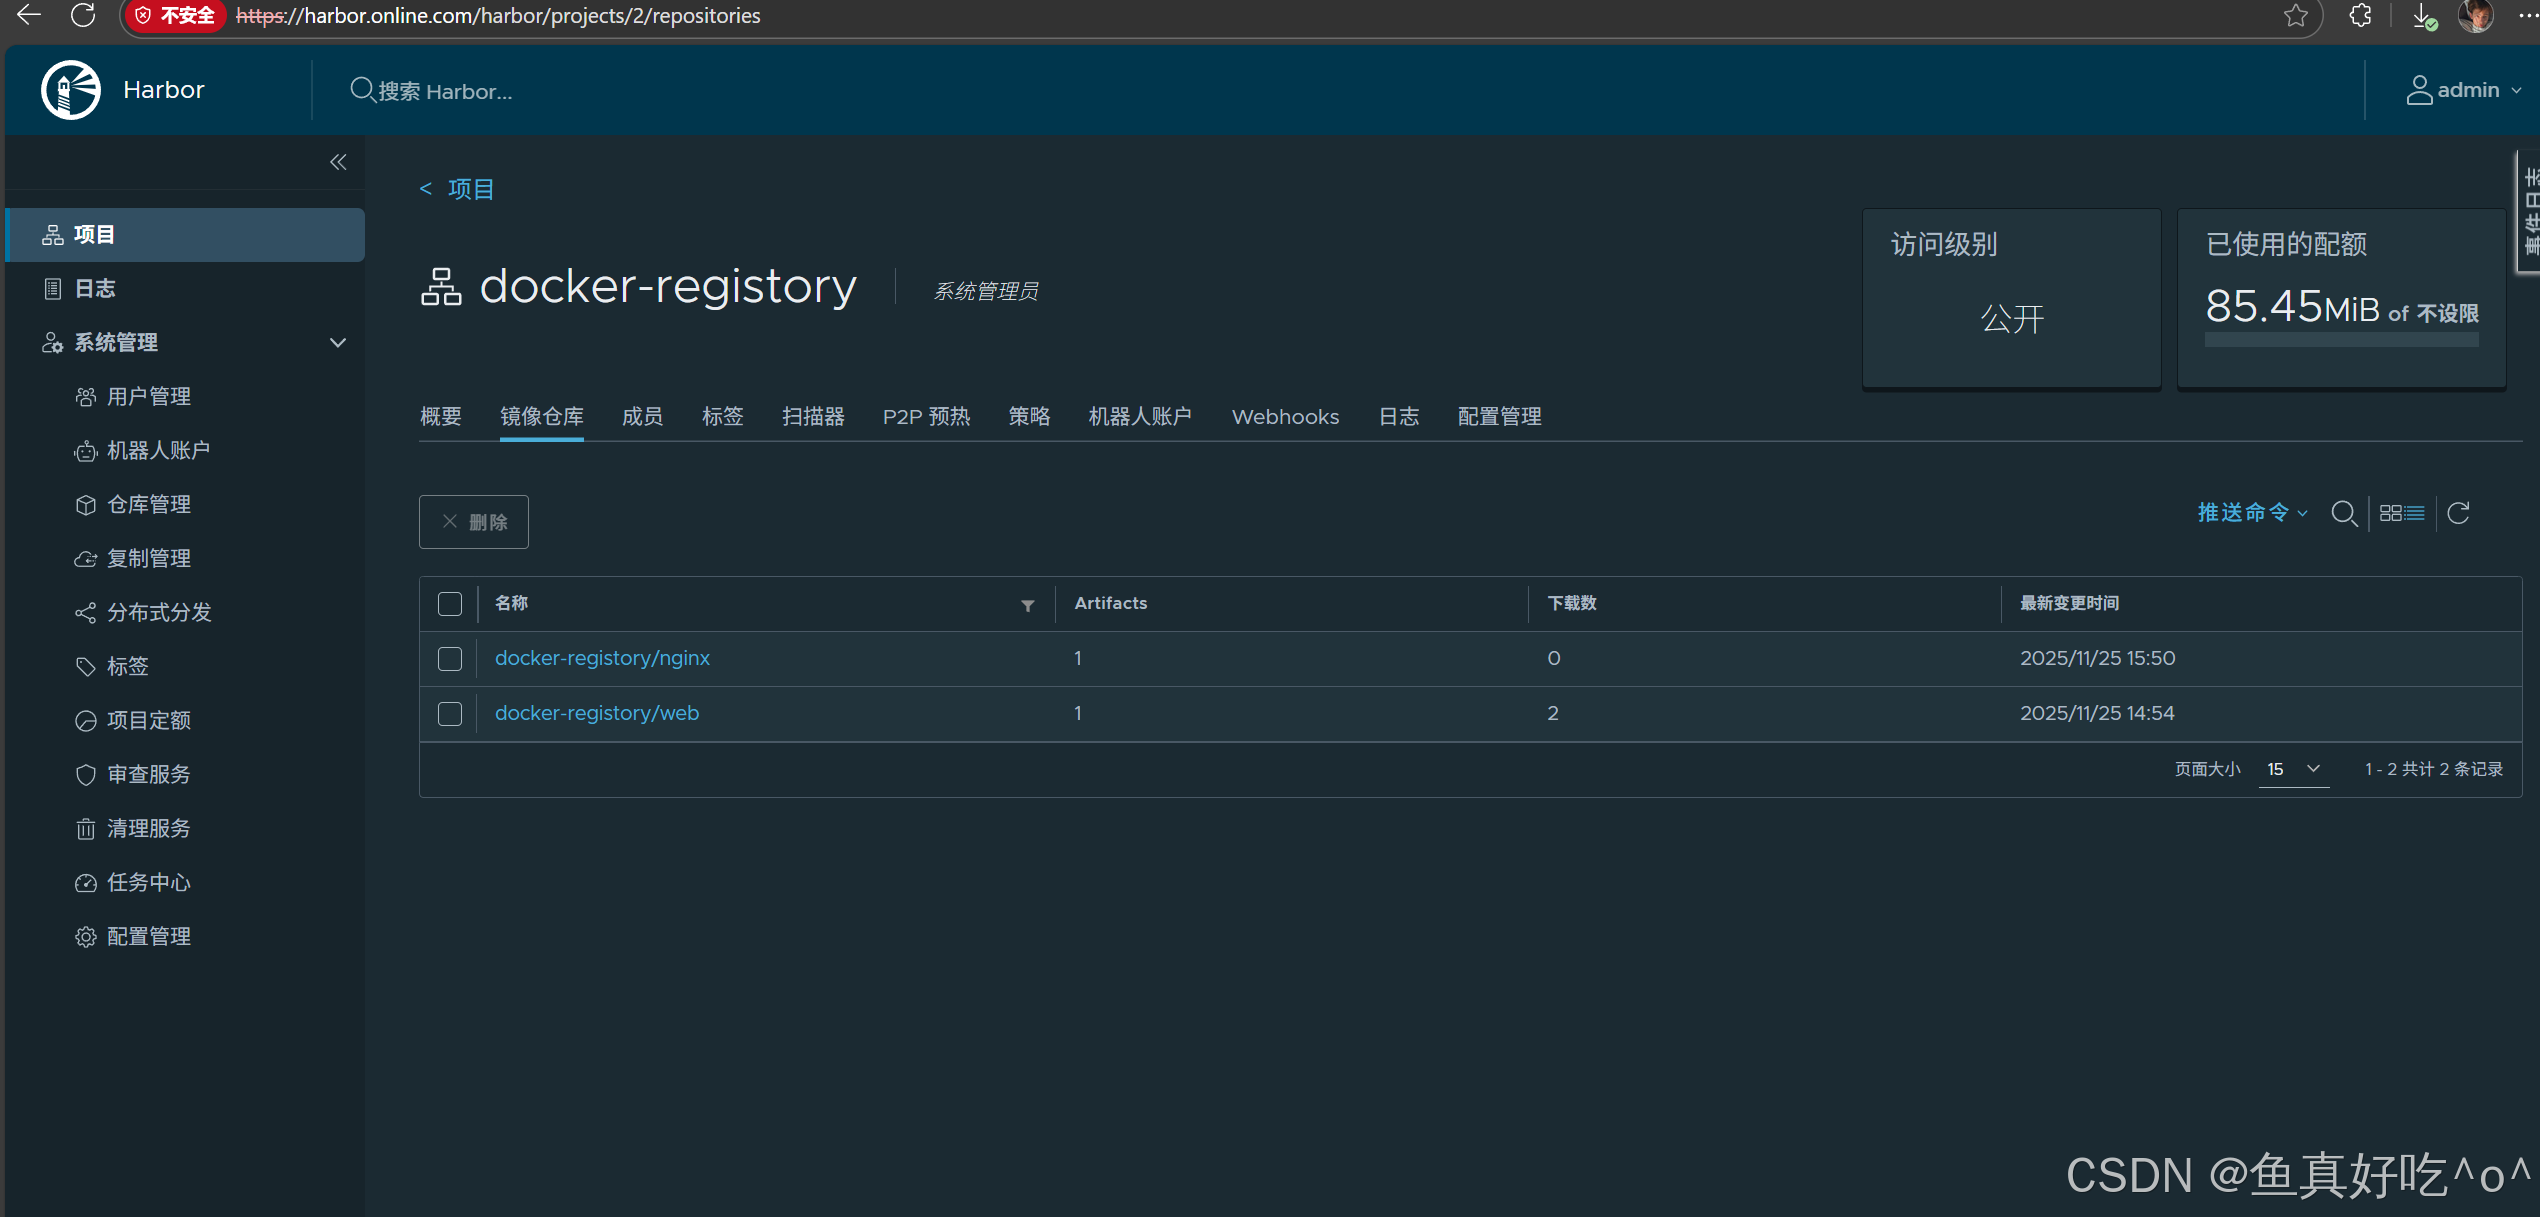Switch repositories to card view
Image resolution: width=2540 pixels, height=1217 pixels.
(x=2390, y=513)
